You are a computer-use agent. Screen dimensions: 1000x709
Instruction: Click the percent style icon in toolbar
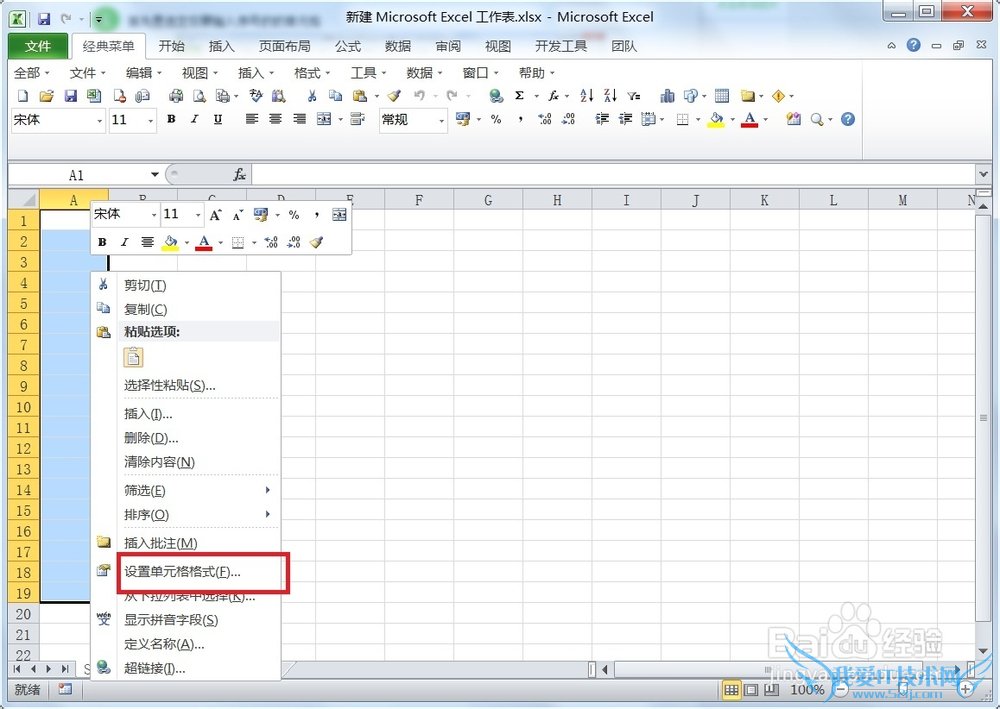pyautogui.click(x=496, y=119)
